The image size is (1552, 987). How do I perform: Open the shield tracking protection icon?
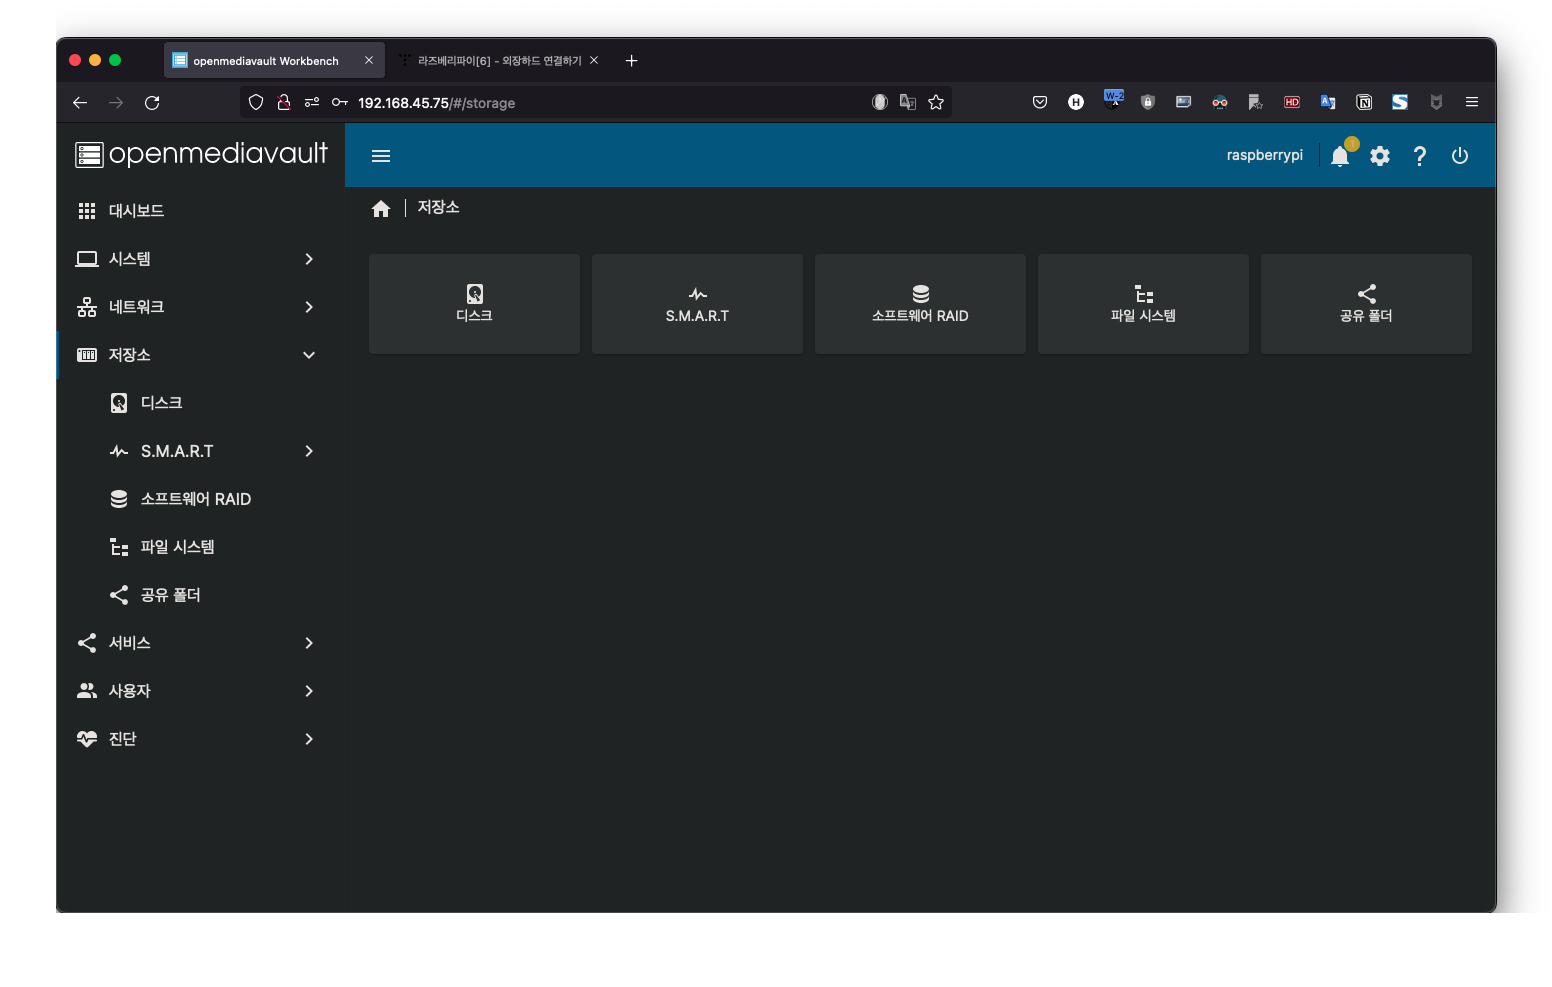tap(256, 102)
